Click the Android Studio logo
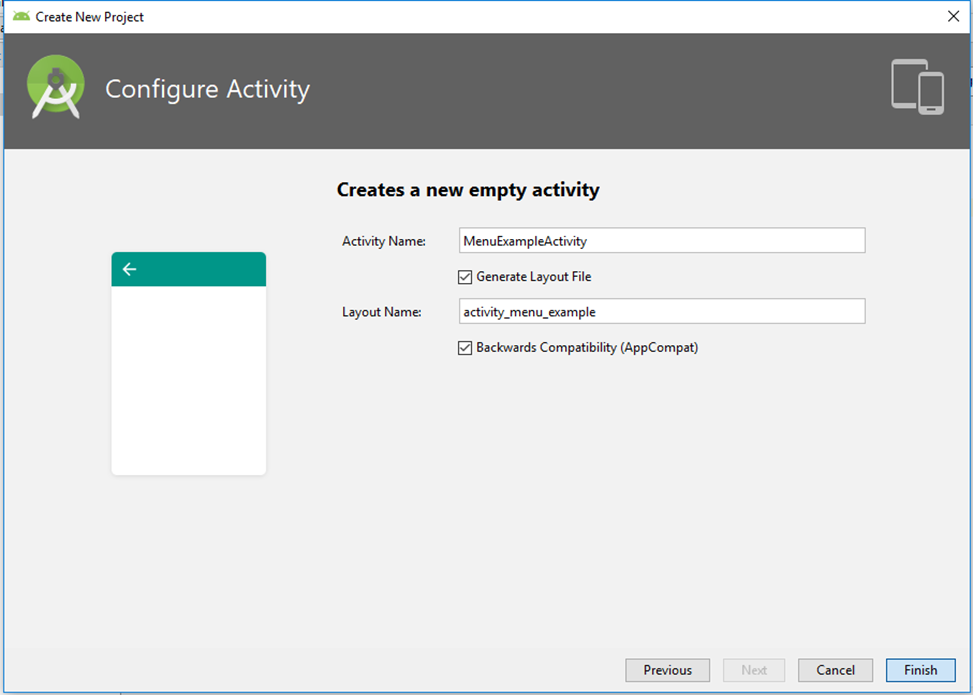 coord(56,87)
